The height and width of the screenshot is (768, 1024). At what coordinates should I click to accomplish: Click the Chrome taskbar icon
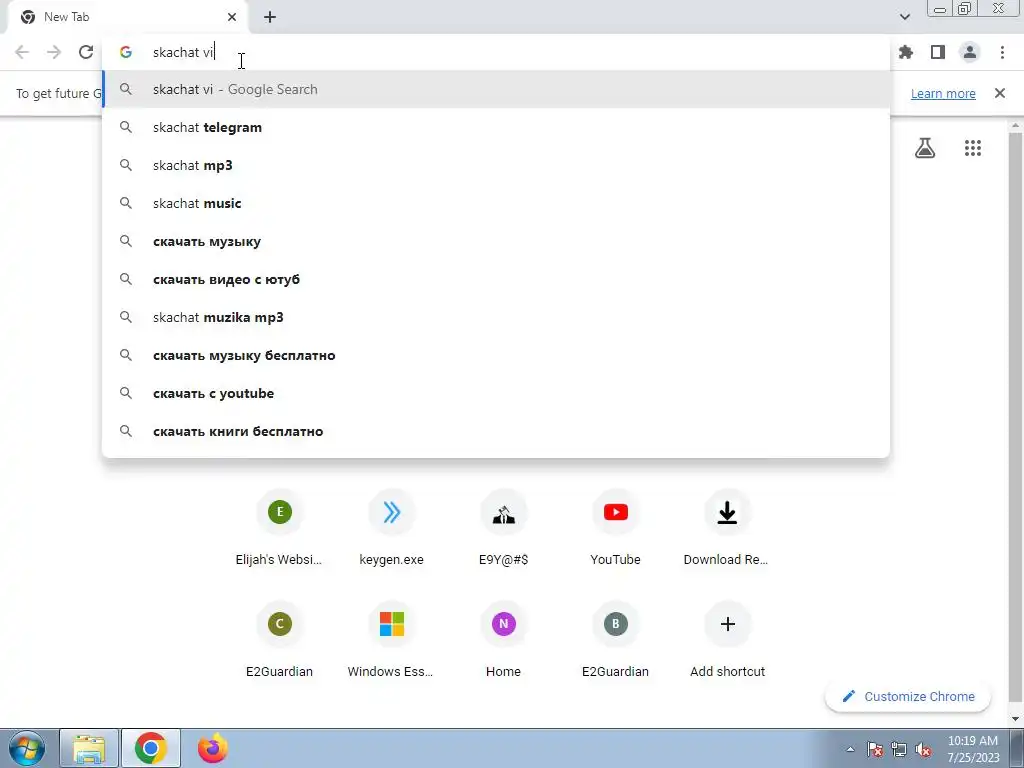(151, 748)
